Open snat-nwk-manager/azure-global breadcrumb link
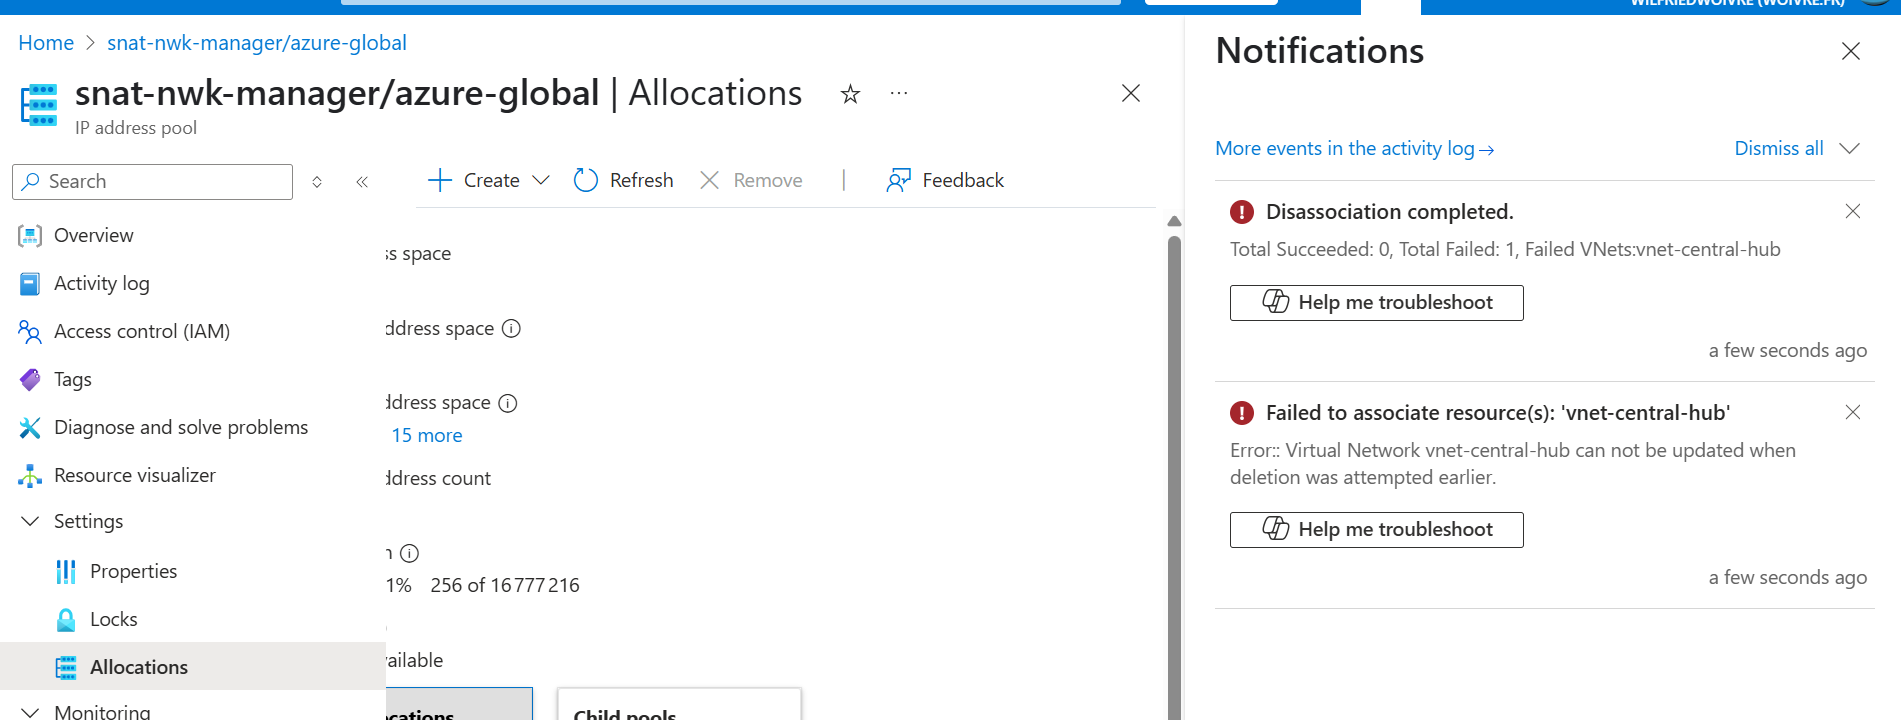This screenshot has width=1901, height=720. (257, 43)
